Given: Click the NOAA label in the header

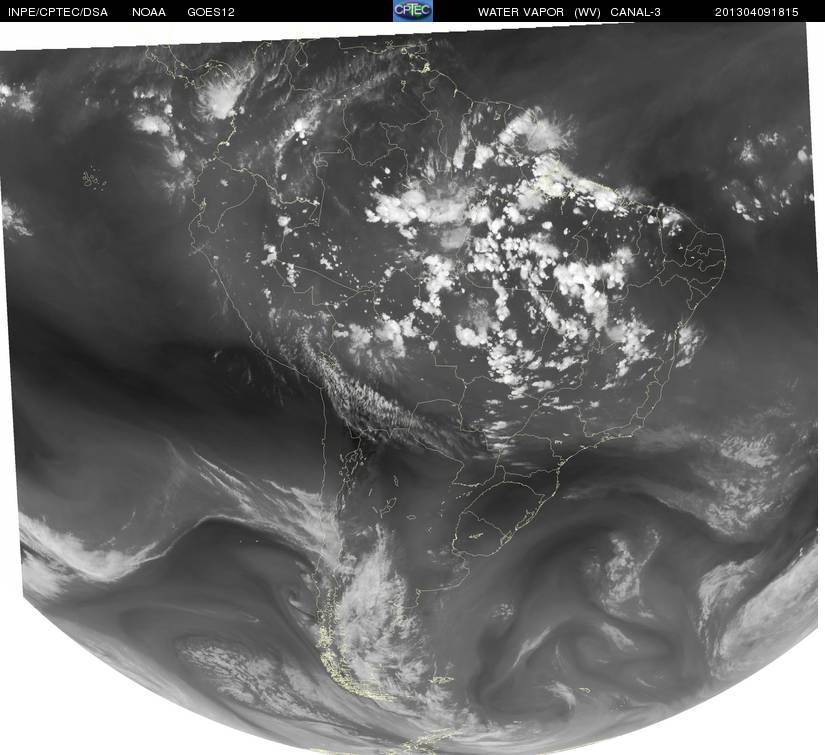Looking at the screenshot, I should tap(149, 12).
